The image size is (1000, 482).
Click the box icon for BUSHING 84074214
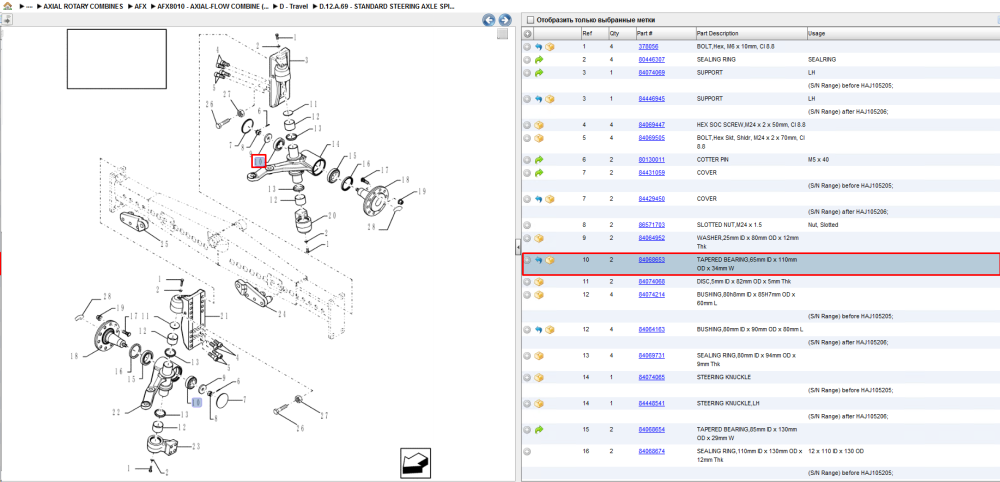(539, 295)
